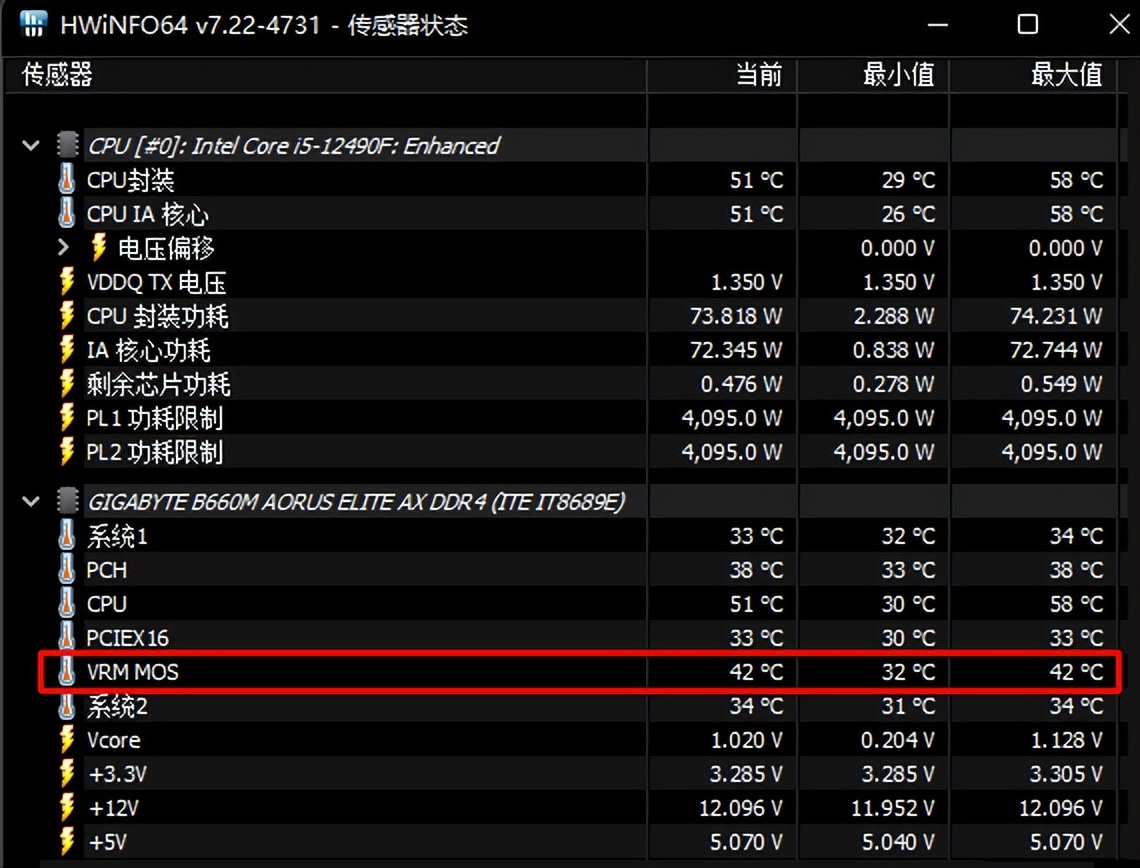This screenshot has width=1140, height=868.
Task: Click thermometer icon next to PCIEX16
Action: (x=67, y=637)
